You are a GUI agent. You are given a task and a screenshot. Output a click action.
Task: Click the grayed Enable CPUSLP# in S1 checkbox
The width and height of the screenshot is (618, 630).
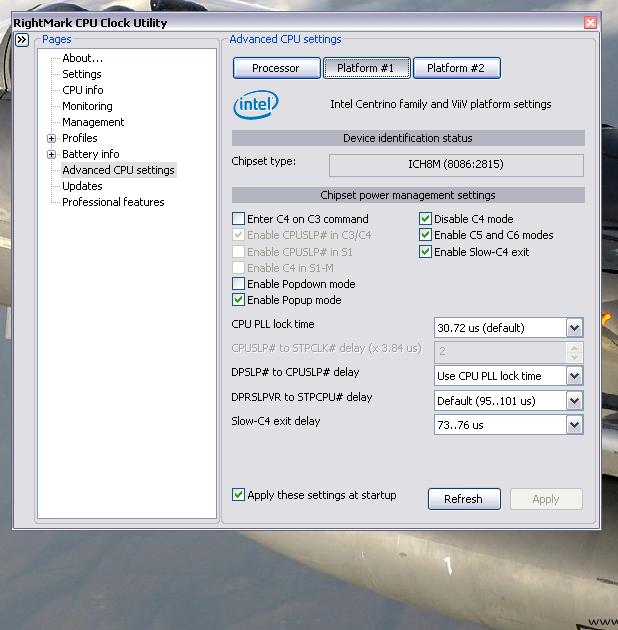pyautogui.click(x=238, y=252)
